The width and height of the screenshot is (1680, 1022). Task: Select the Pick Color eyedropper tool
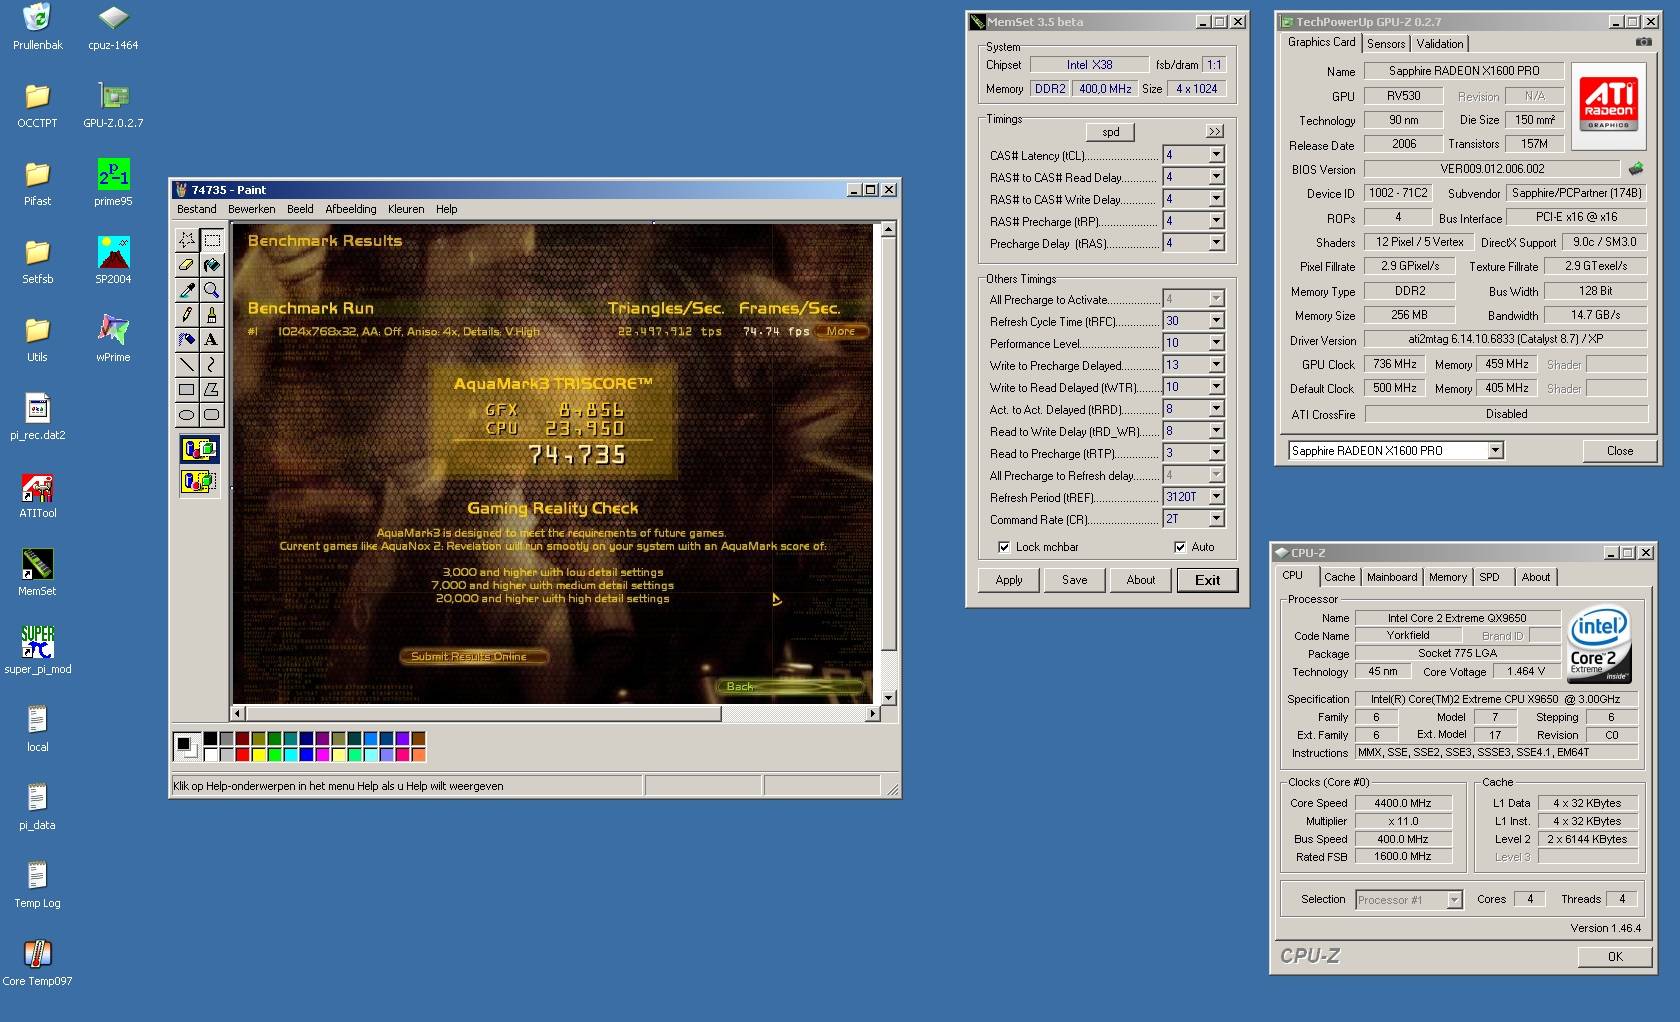(x=187, y=290)
